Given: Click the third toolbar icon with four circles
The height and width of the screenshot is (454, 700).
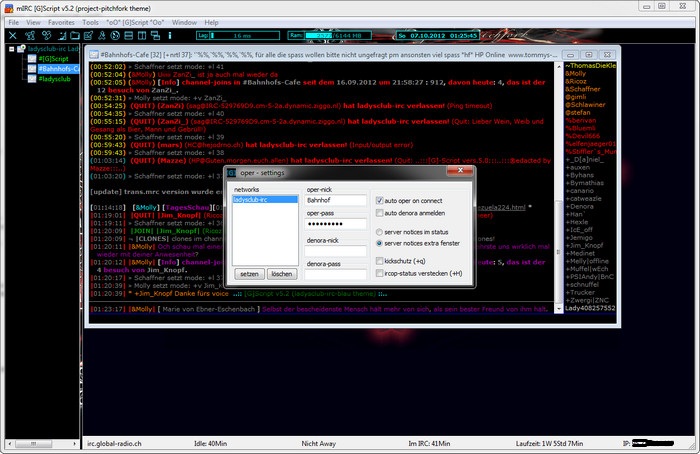Looking at the screenshot, I should click(x=46, y=35).
